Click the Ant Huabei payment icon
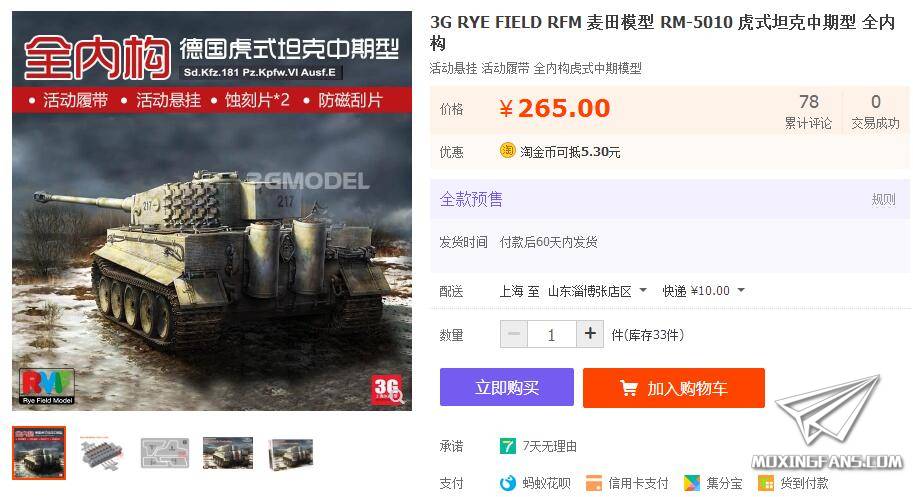 507,483
